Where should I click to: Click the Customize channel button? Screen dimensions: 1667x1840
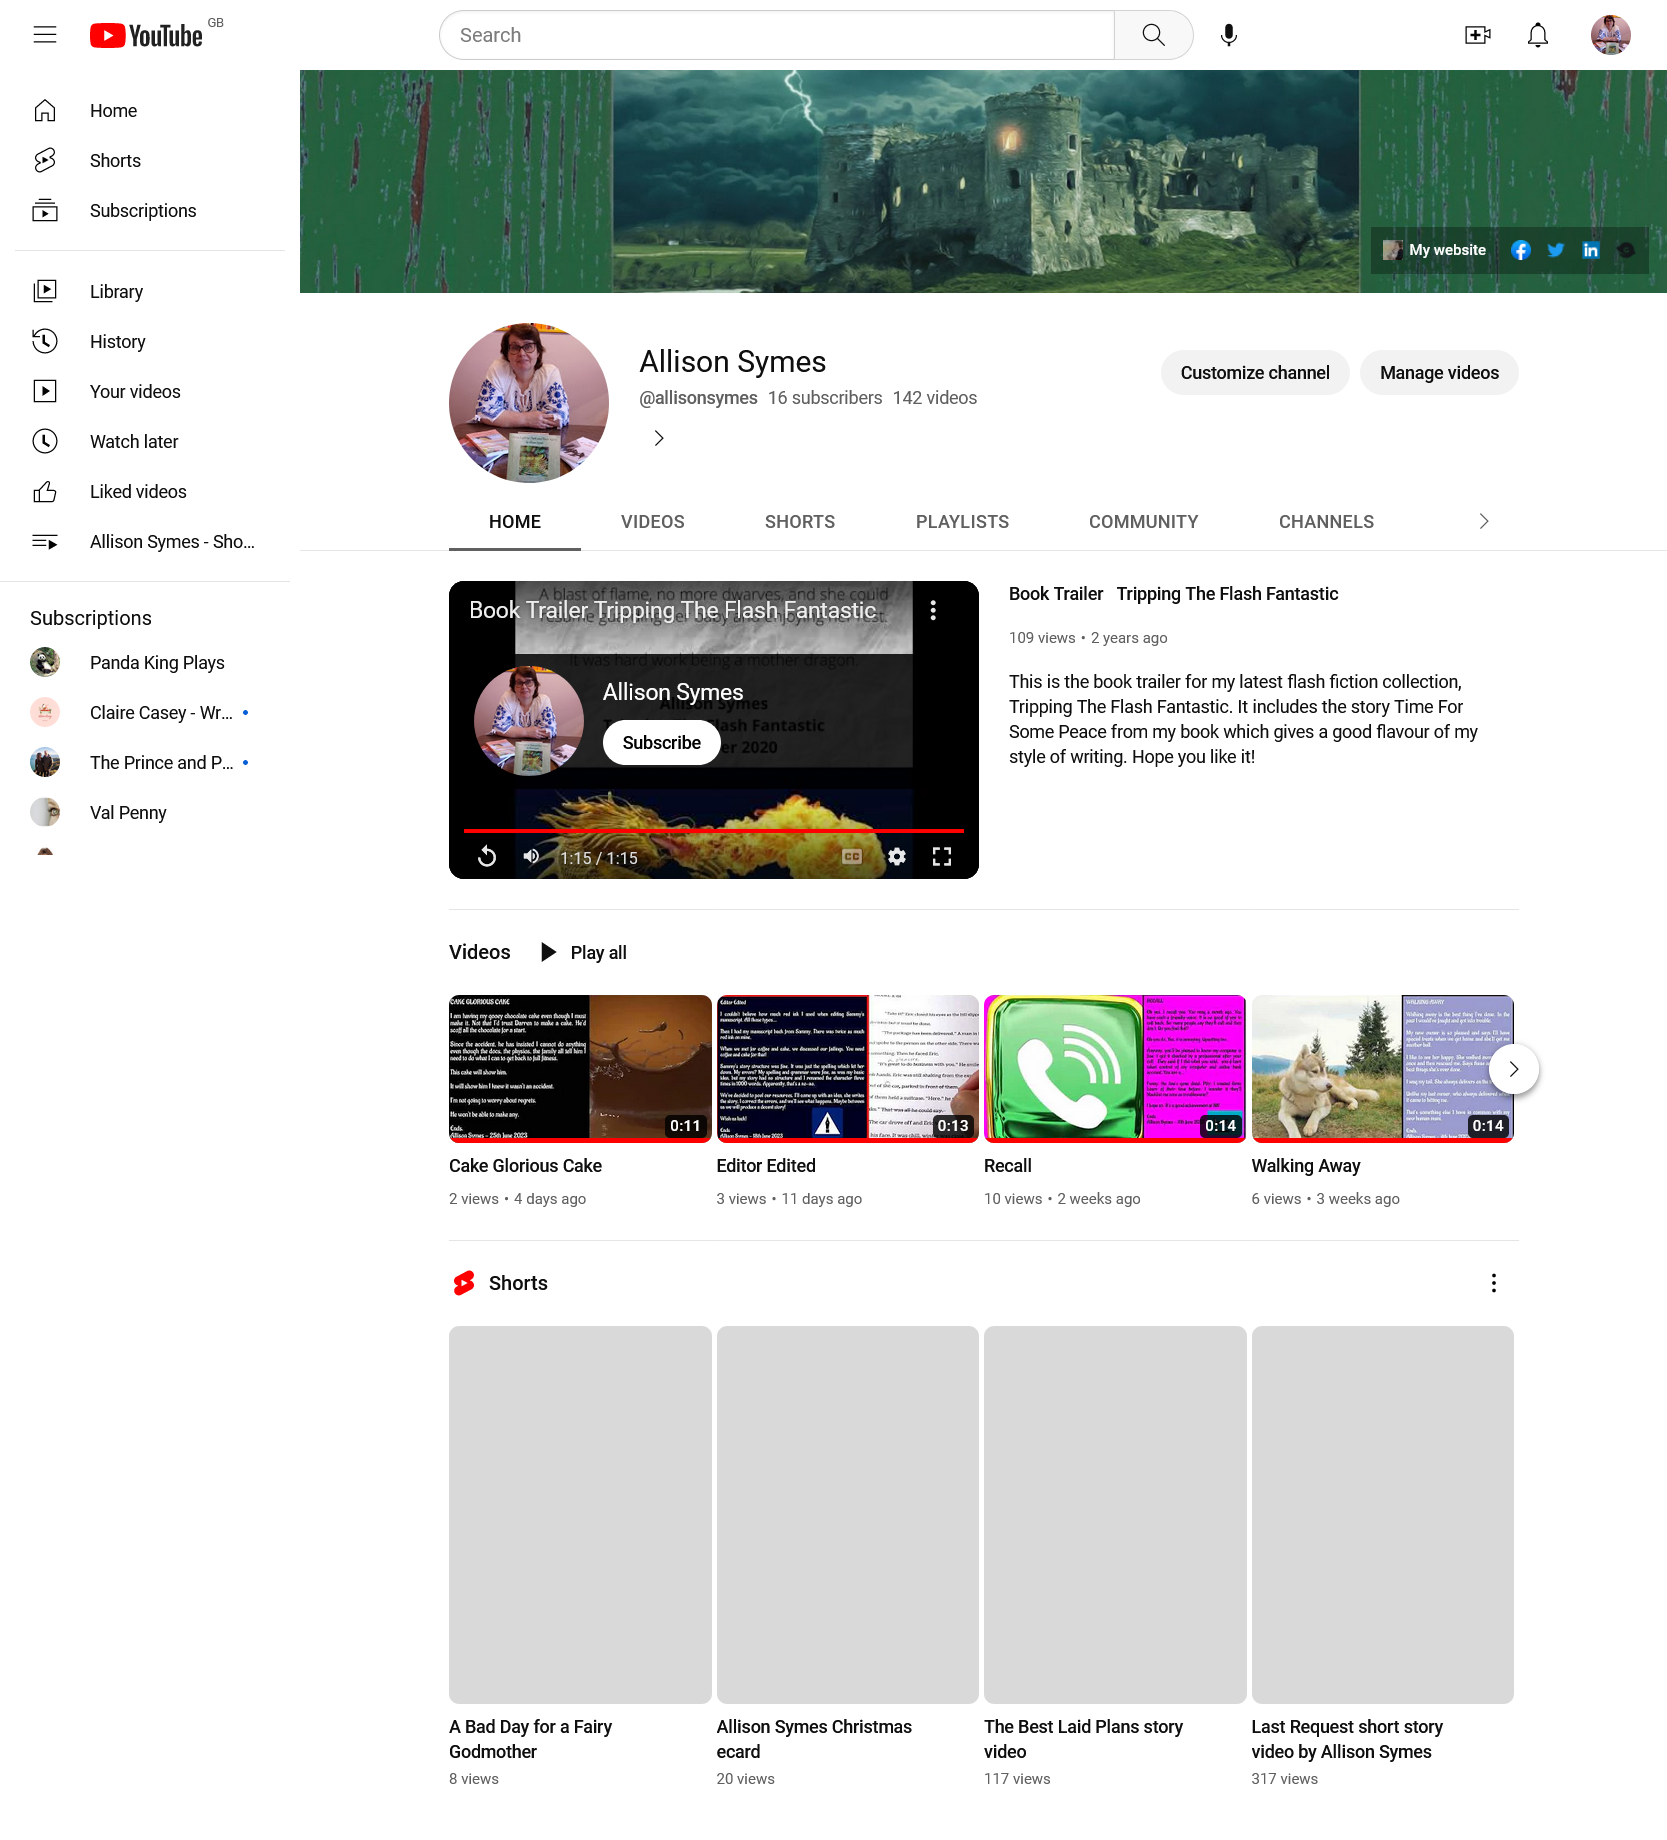(1254, 373)
